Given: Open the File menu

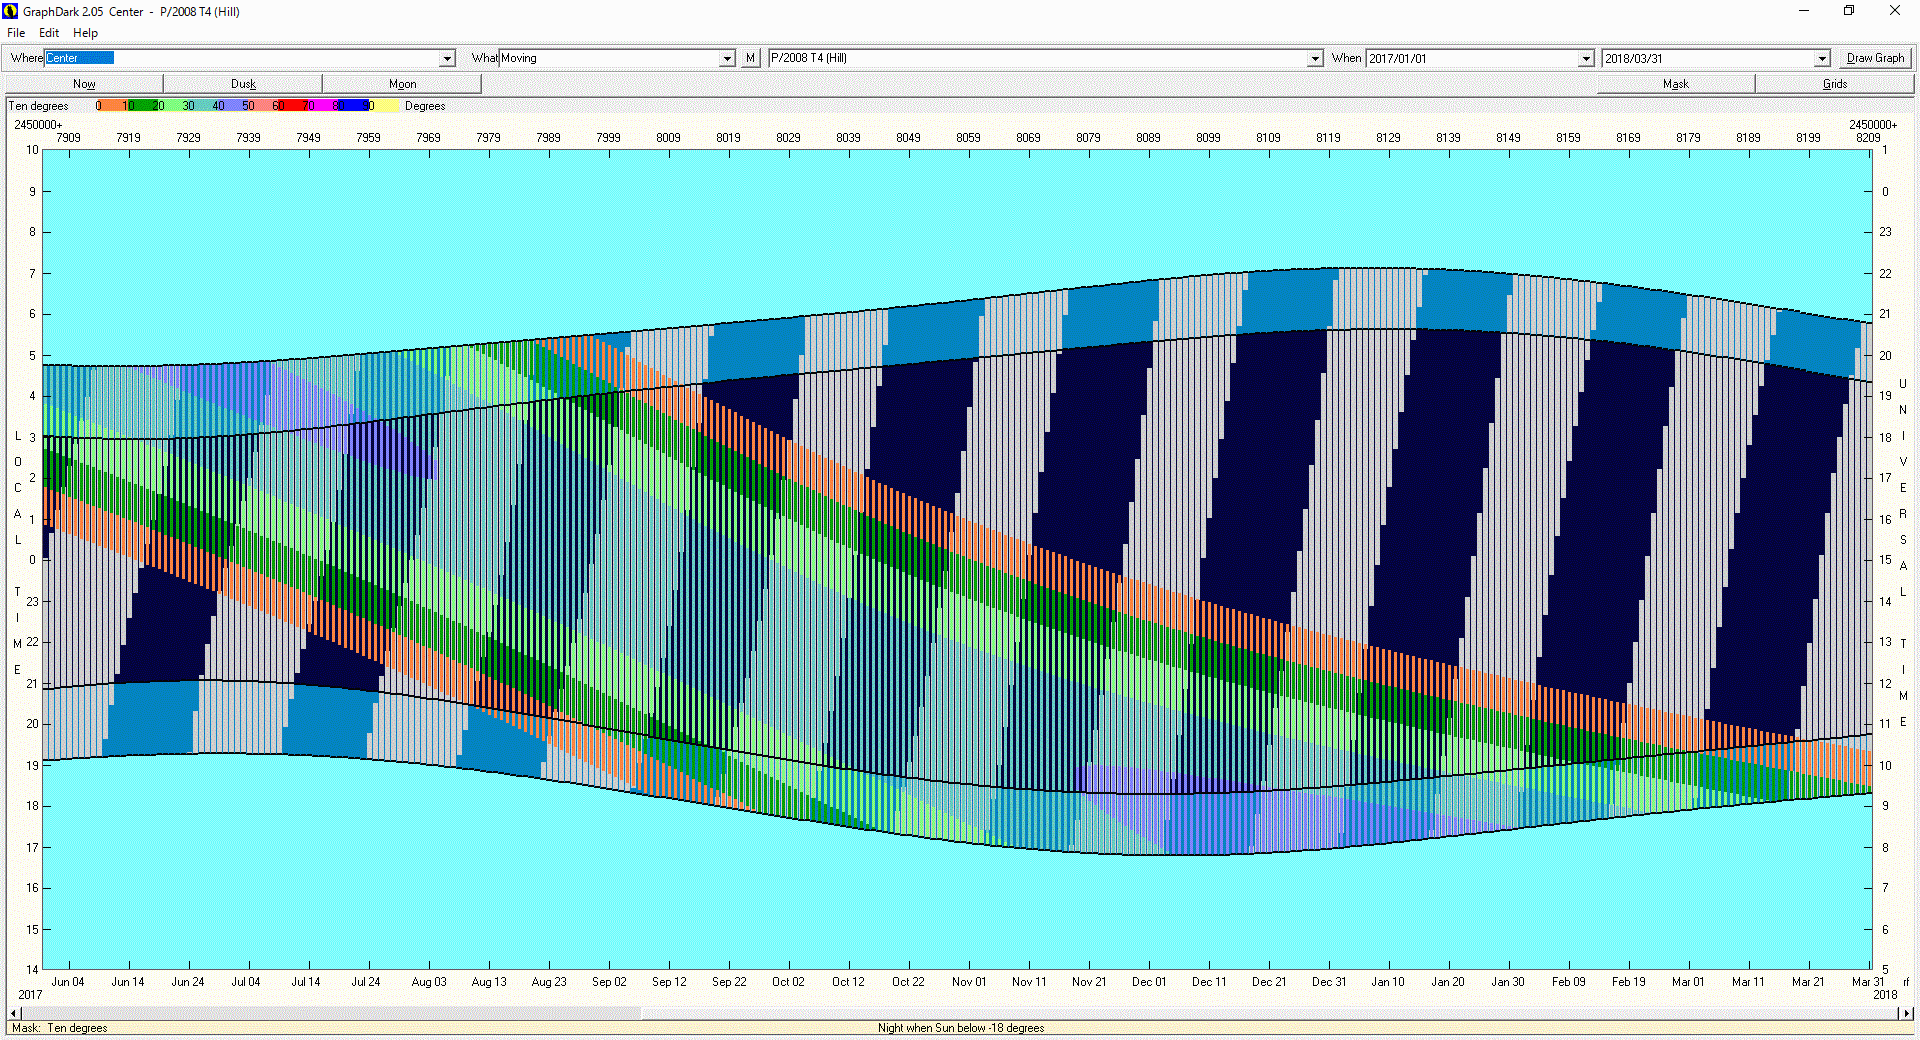Looking at the screenshot, I should 16,33.
